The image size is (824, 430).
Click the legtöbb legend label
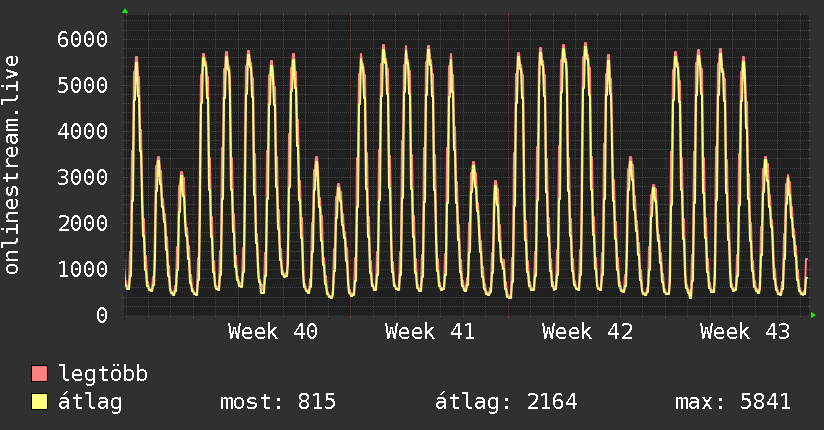pyautogui.click(x=103, y=374)
